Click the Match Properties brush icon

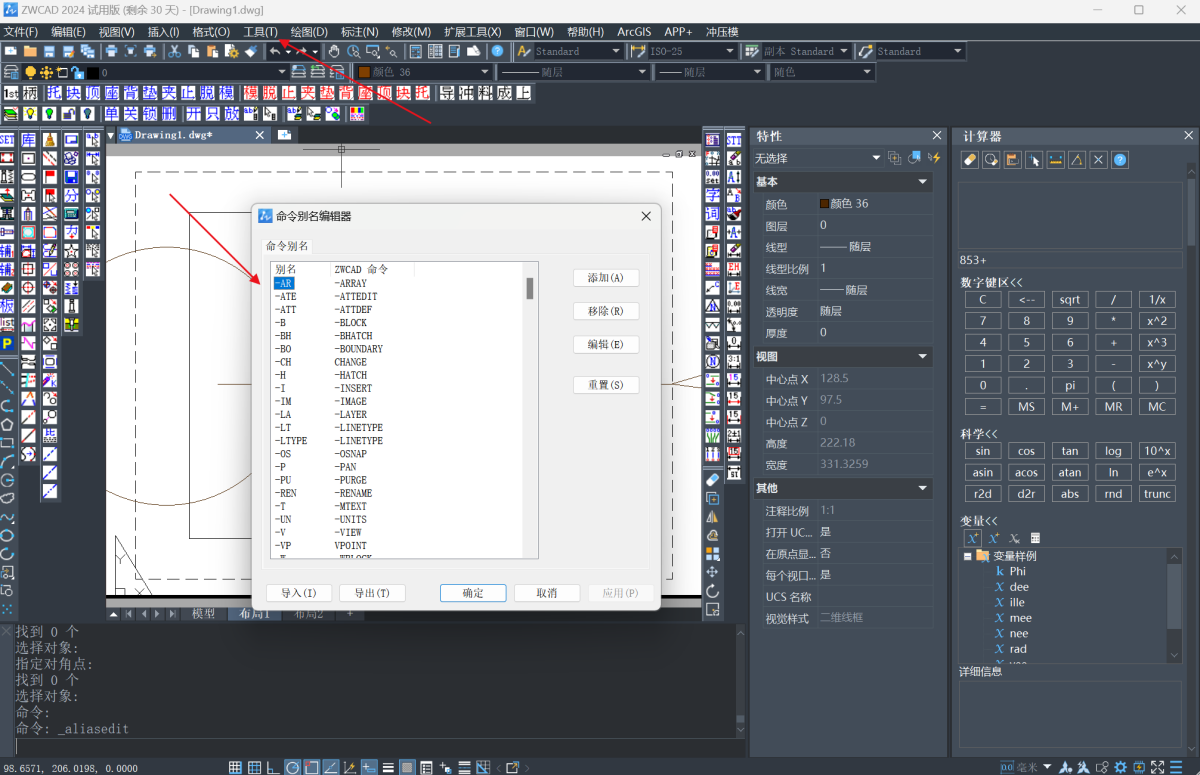coord(251,51)
